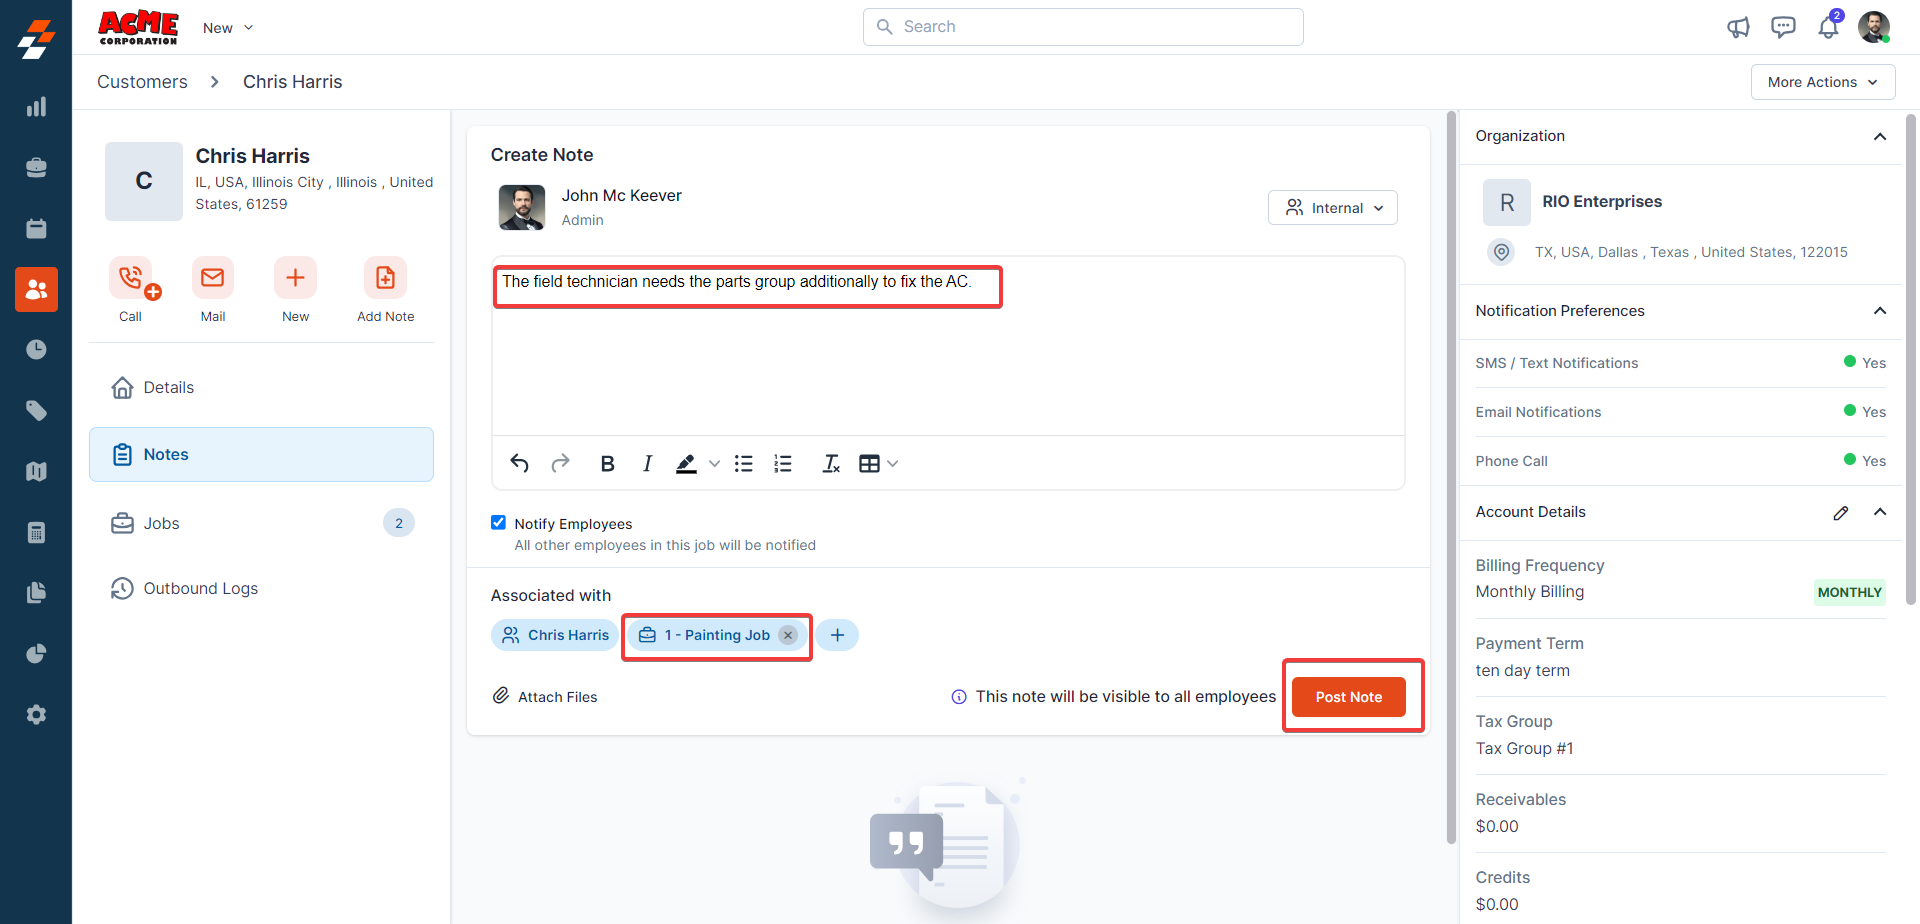This screenshot has height=924, width=1920.
Task: Click the info icon beside visibility message
Action: pos(959,697)
